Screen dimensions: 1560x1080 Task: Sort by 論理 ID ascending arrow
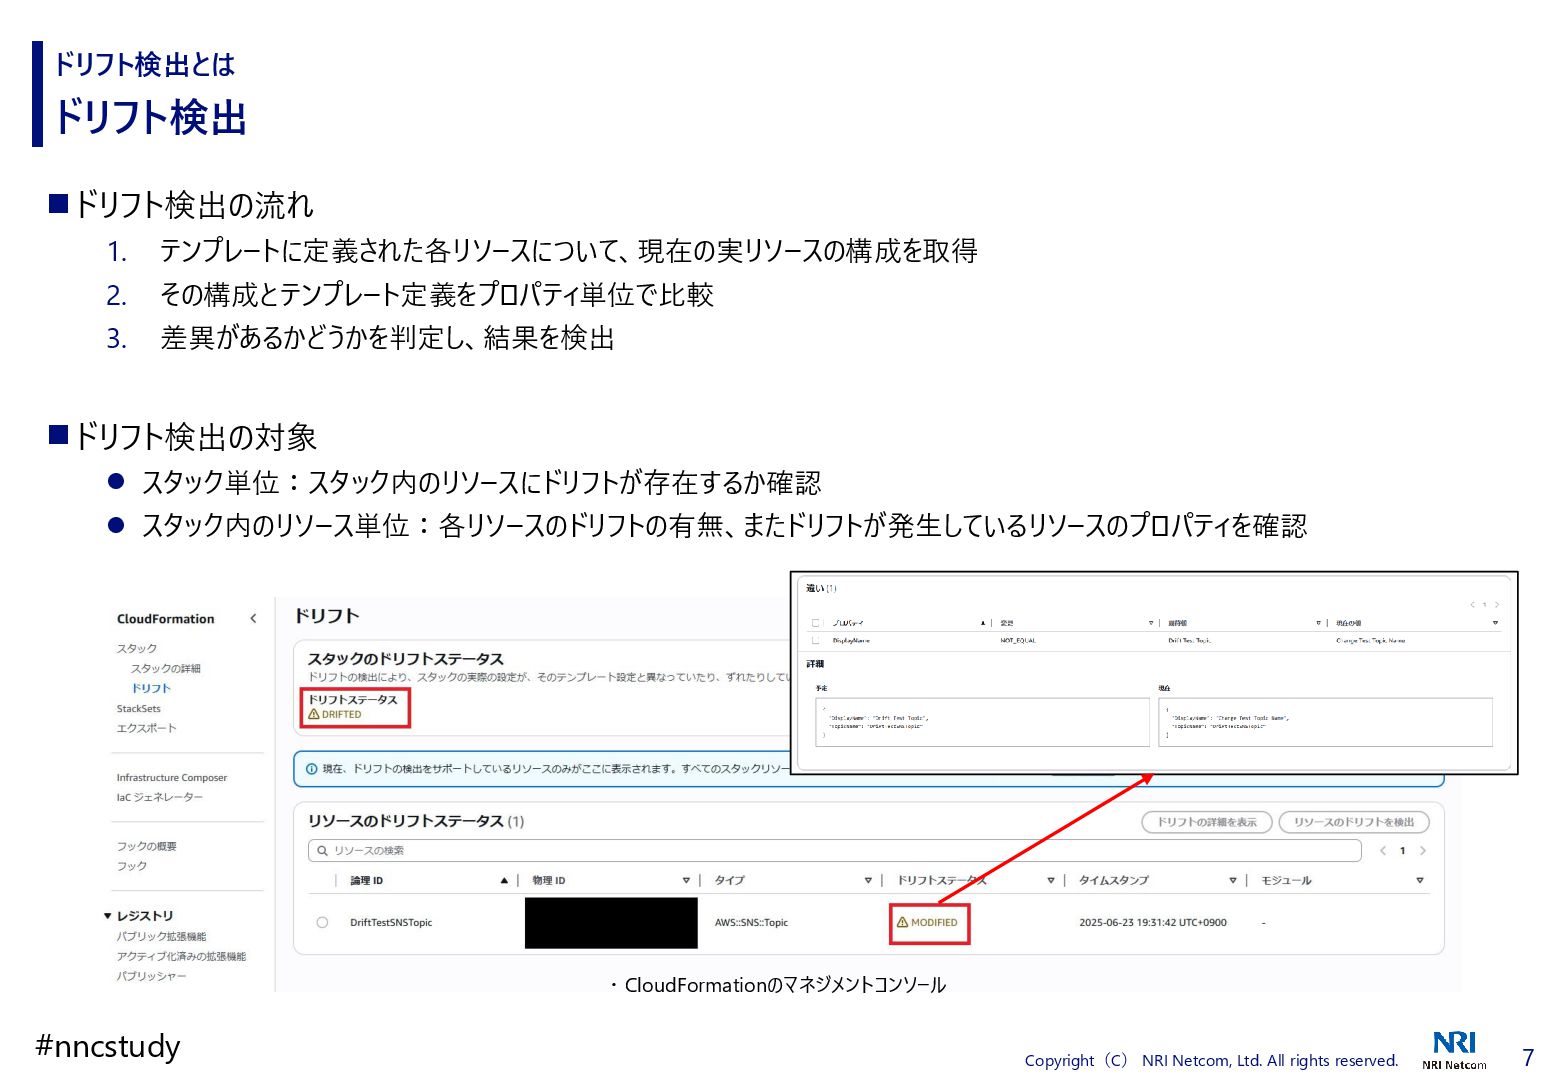pyautogui.click(x=504, y=881)
